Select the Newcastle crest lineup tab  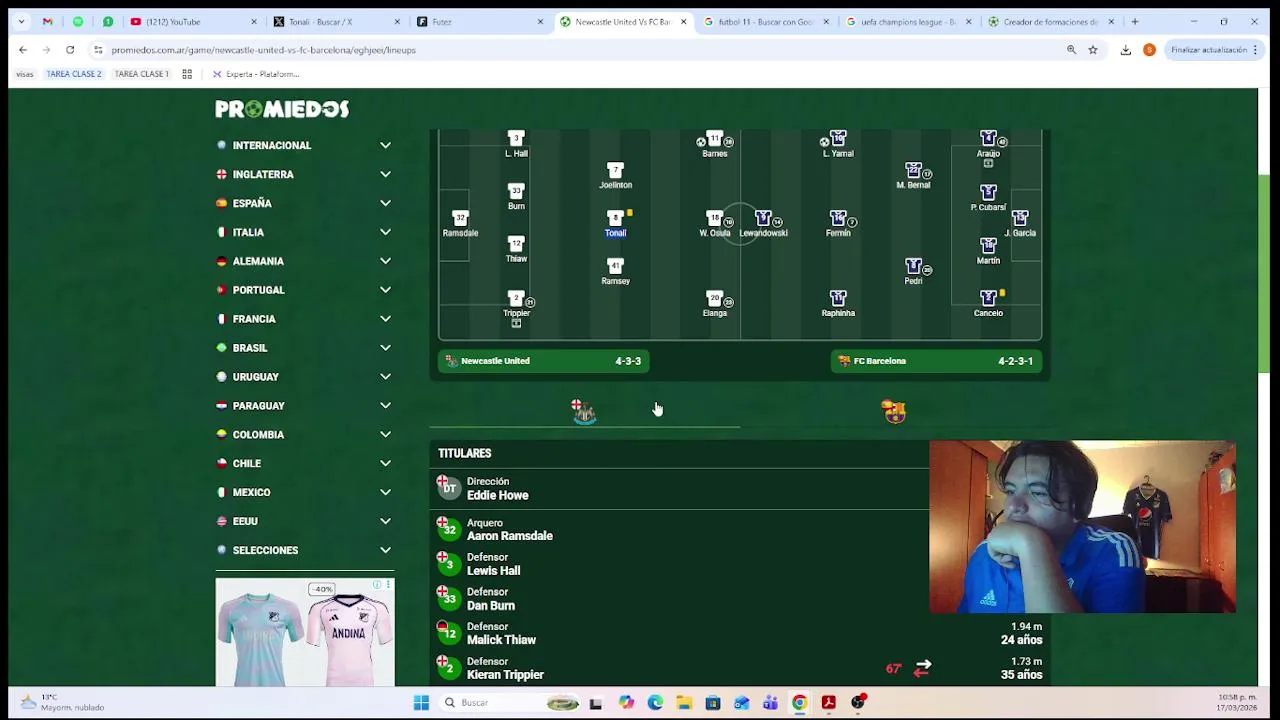click(584, 411)
